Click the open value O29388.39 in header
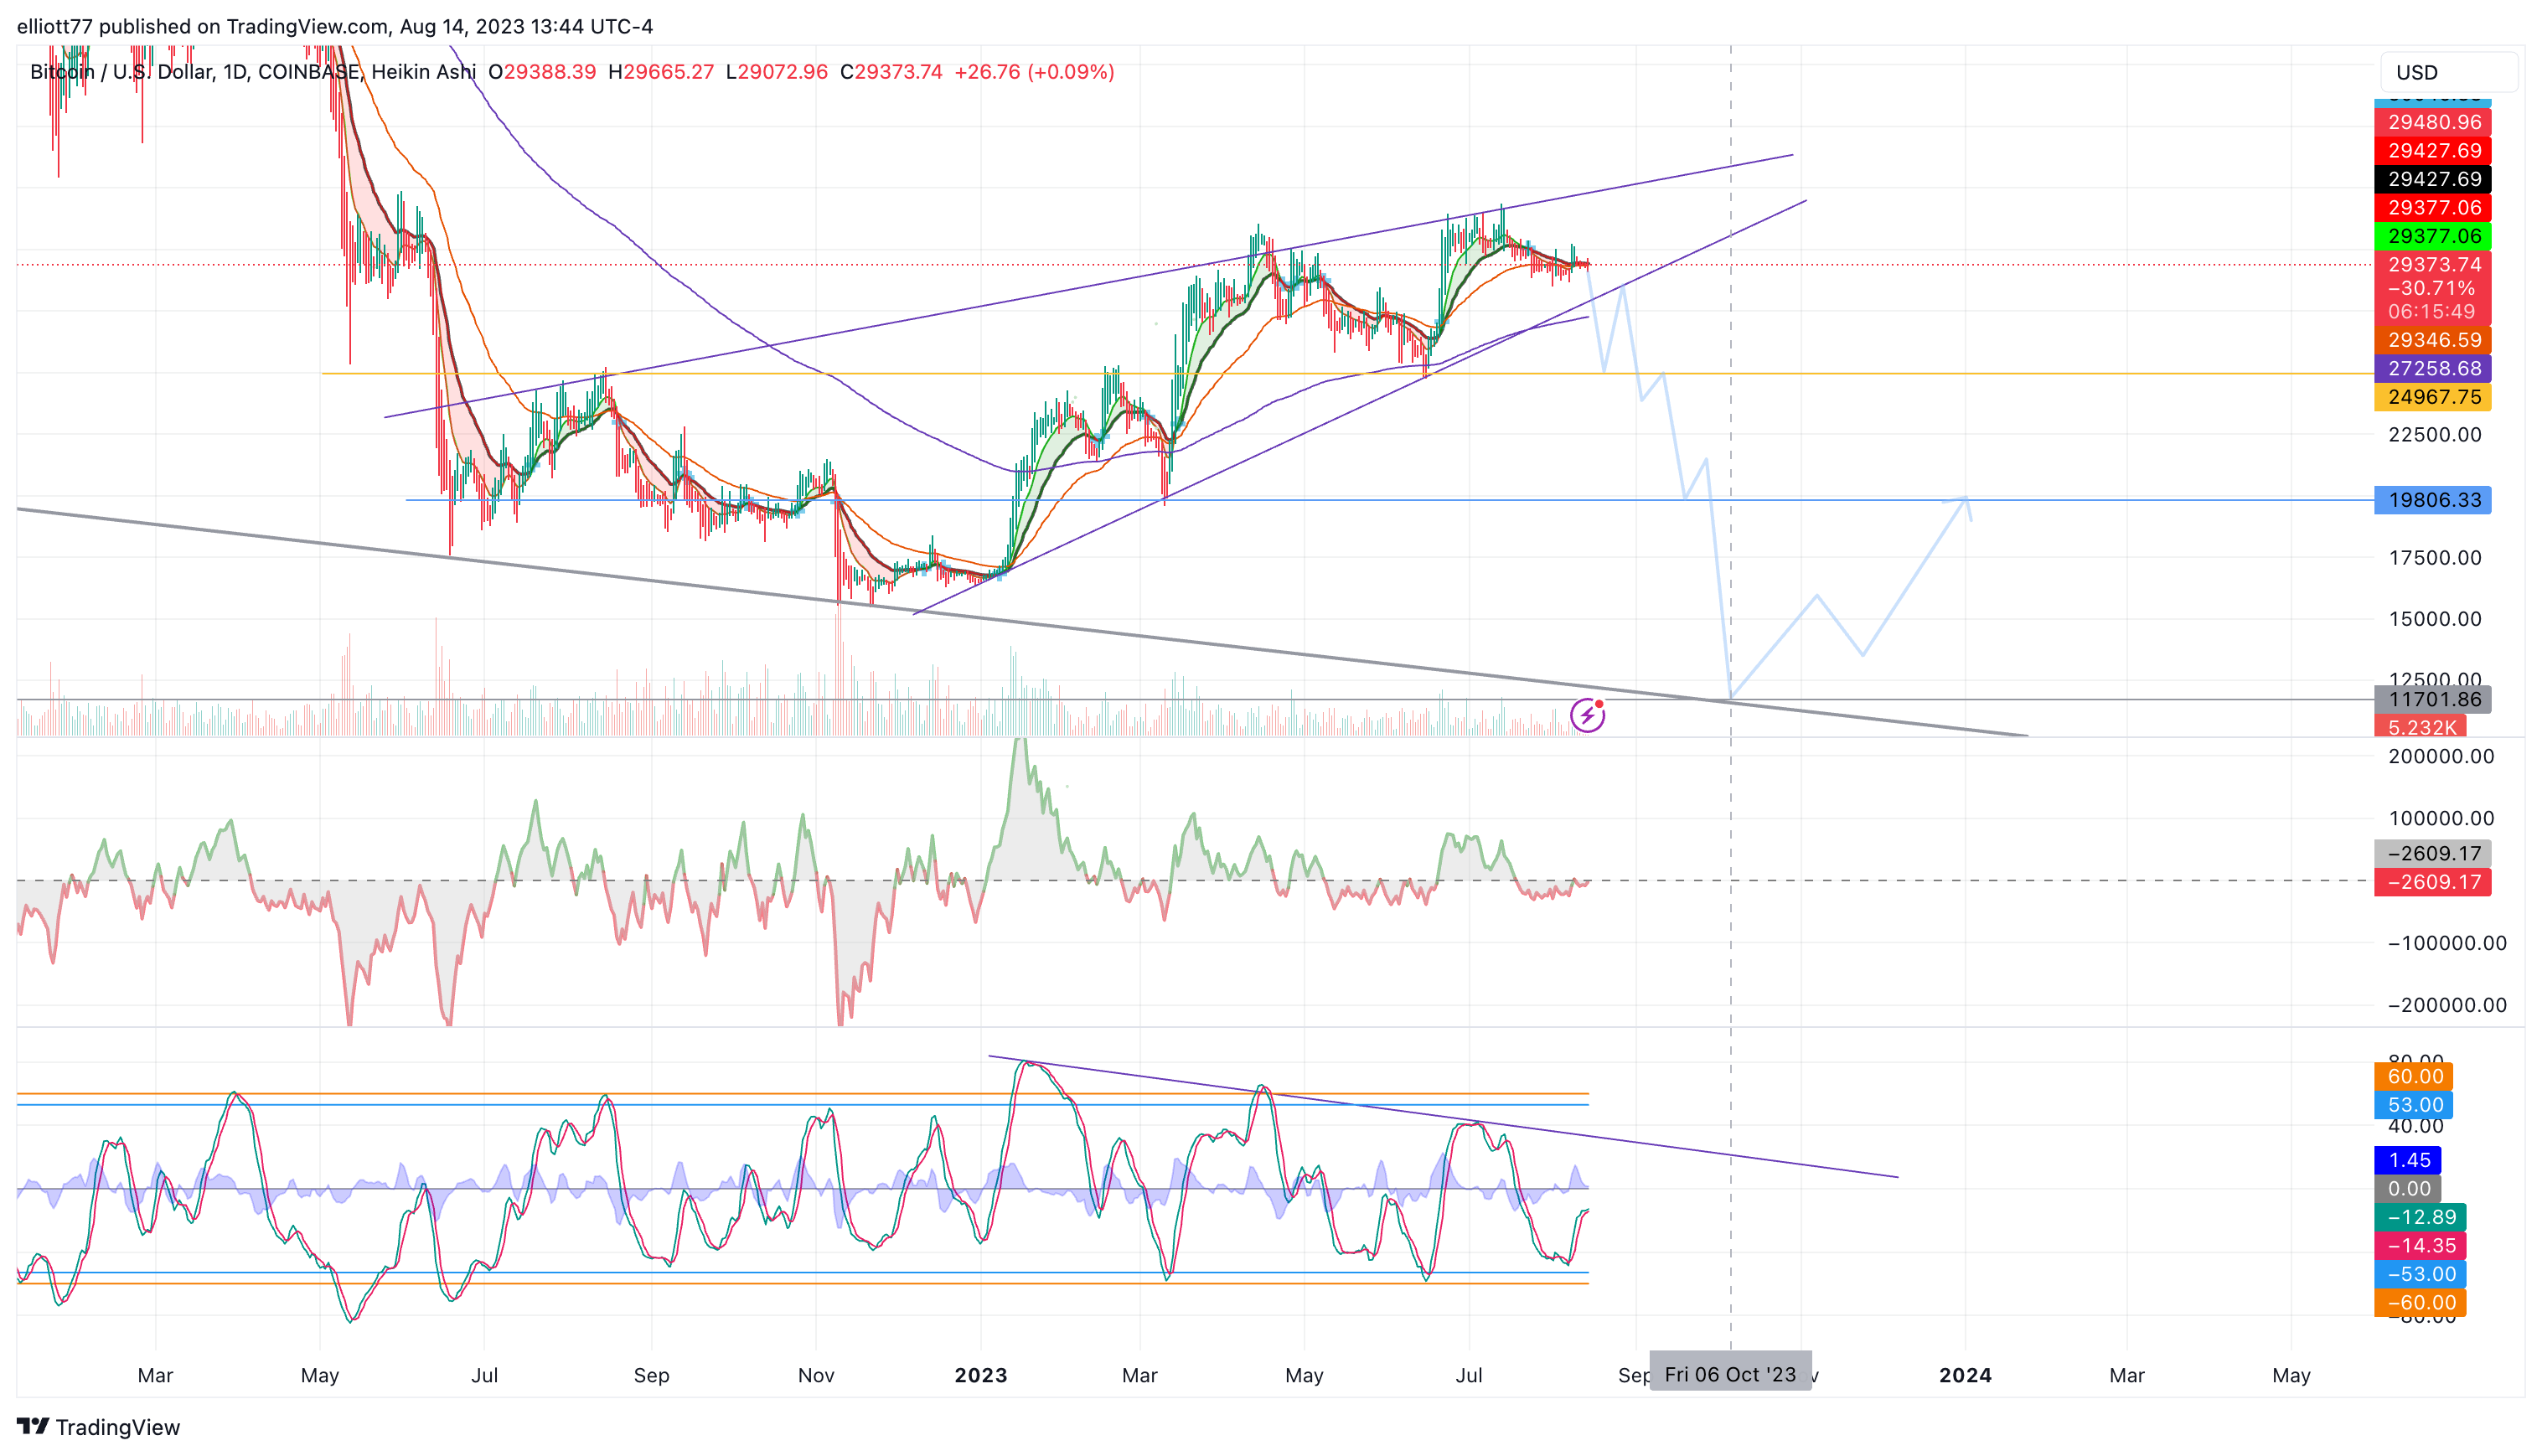Image resolution: width=2542 pixels, height=1456 pixels. point(541,72)
